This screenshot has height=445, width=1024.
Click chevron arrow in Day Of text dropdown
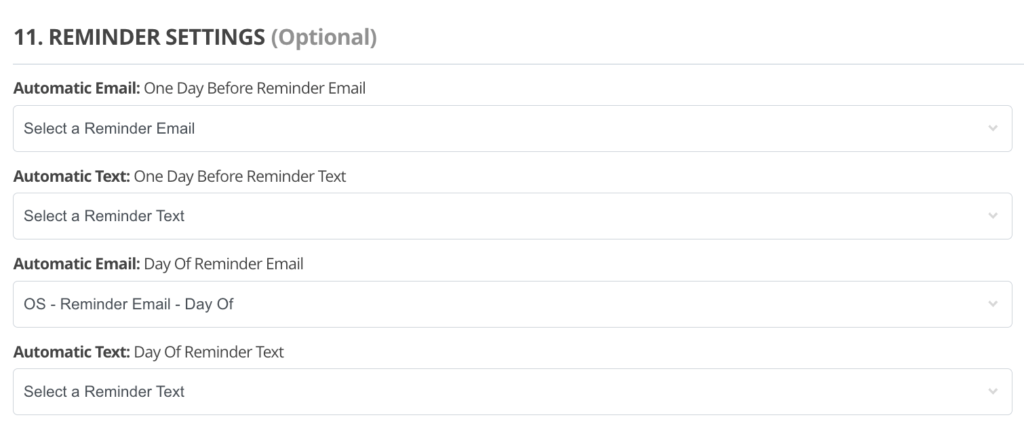point(992,392)
